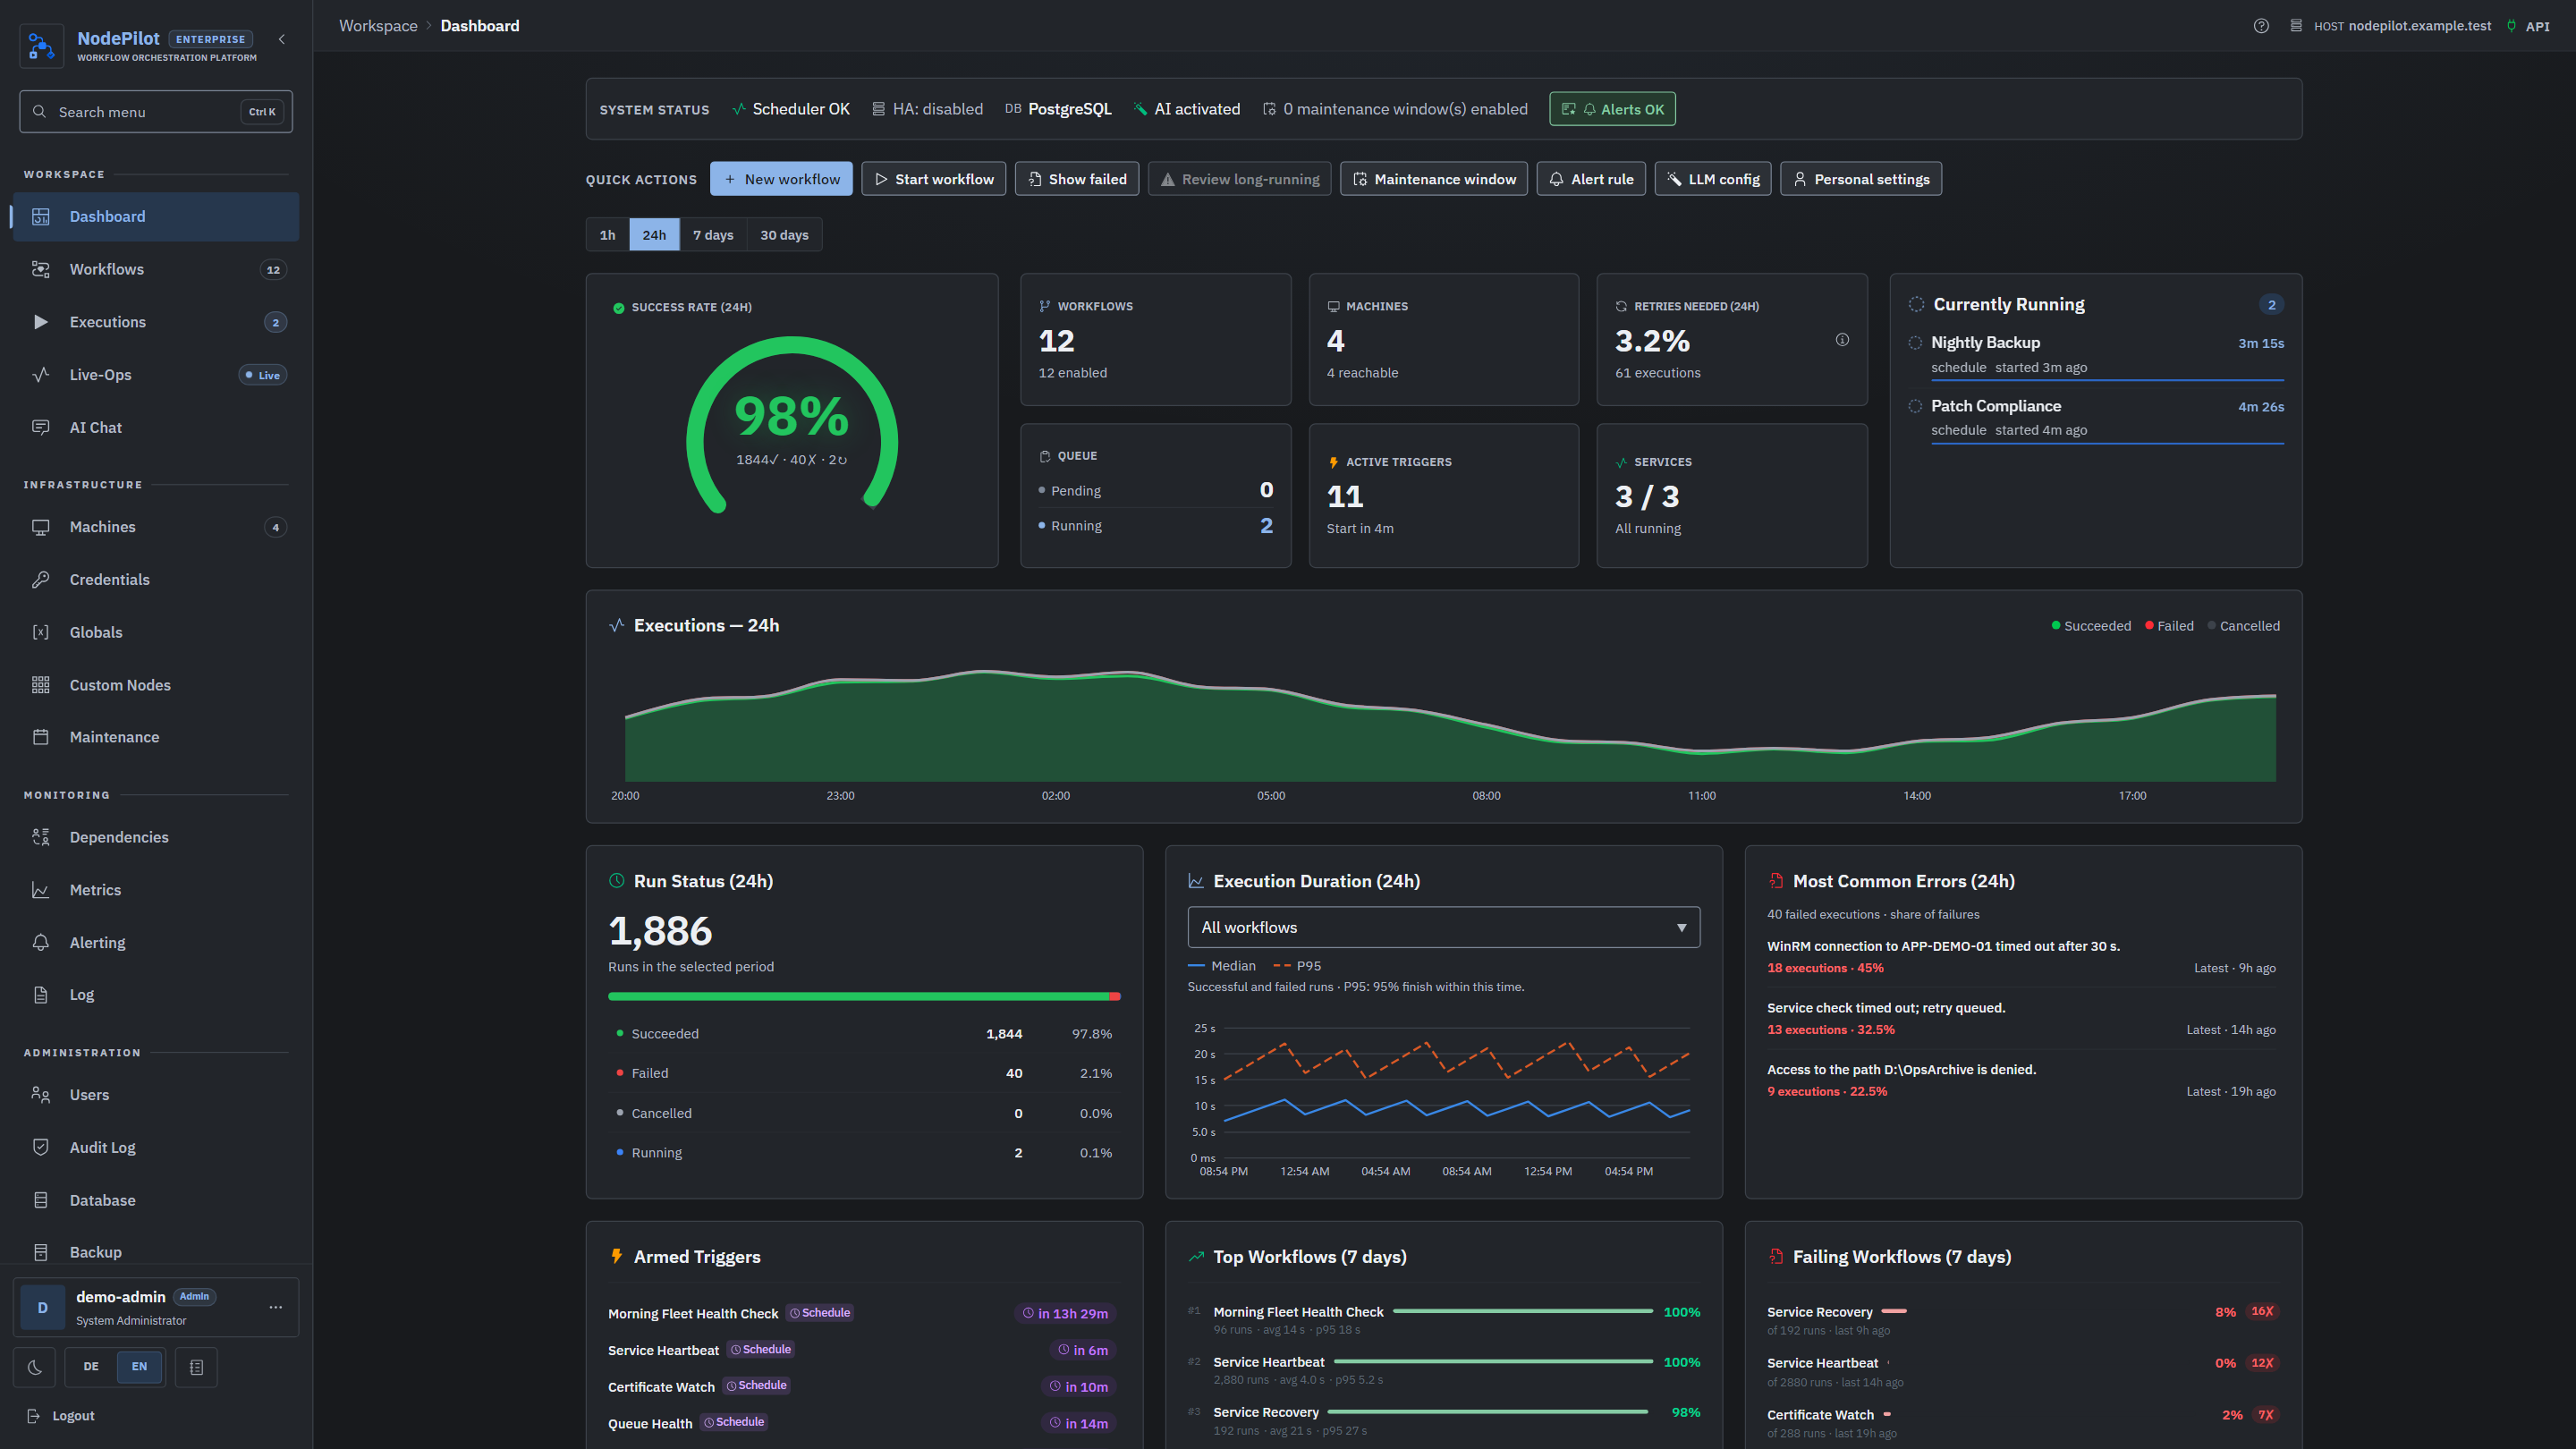Open the documentation icon next to EN
Screen dimensions: 2576x1449
pyautogui.click(x=196, y=1367)
